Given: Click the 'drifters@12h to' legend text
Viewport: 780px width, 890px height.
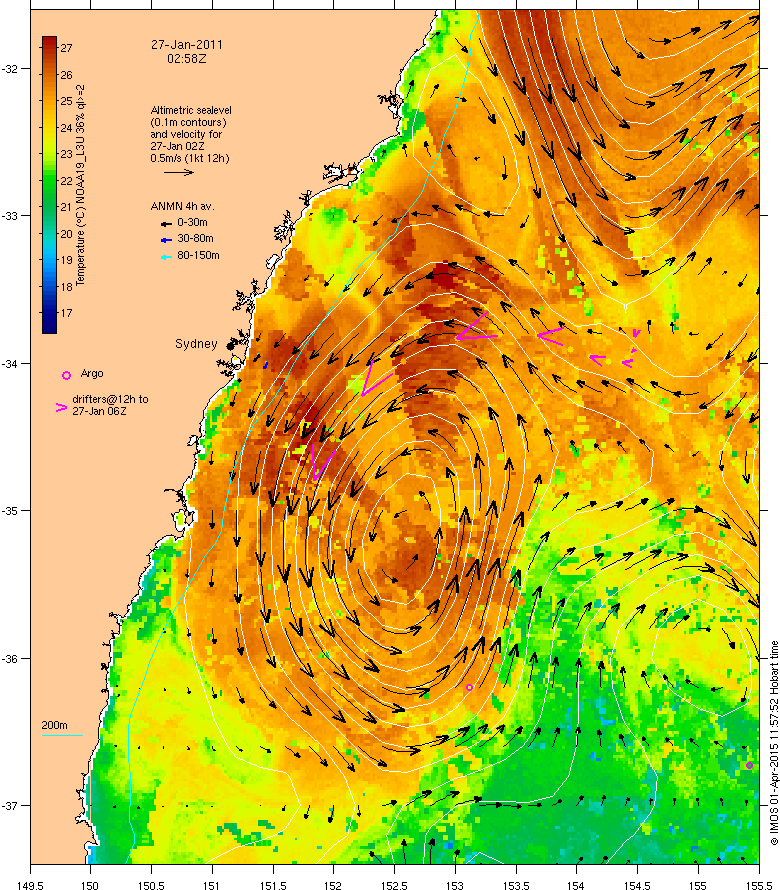Looking at the screenshot, I should (x=110, y=399).
